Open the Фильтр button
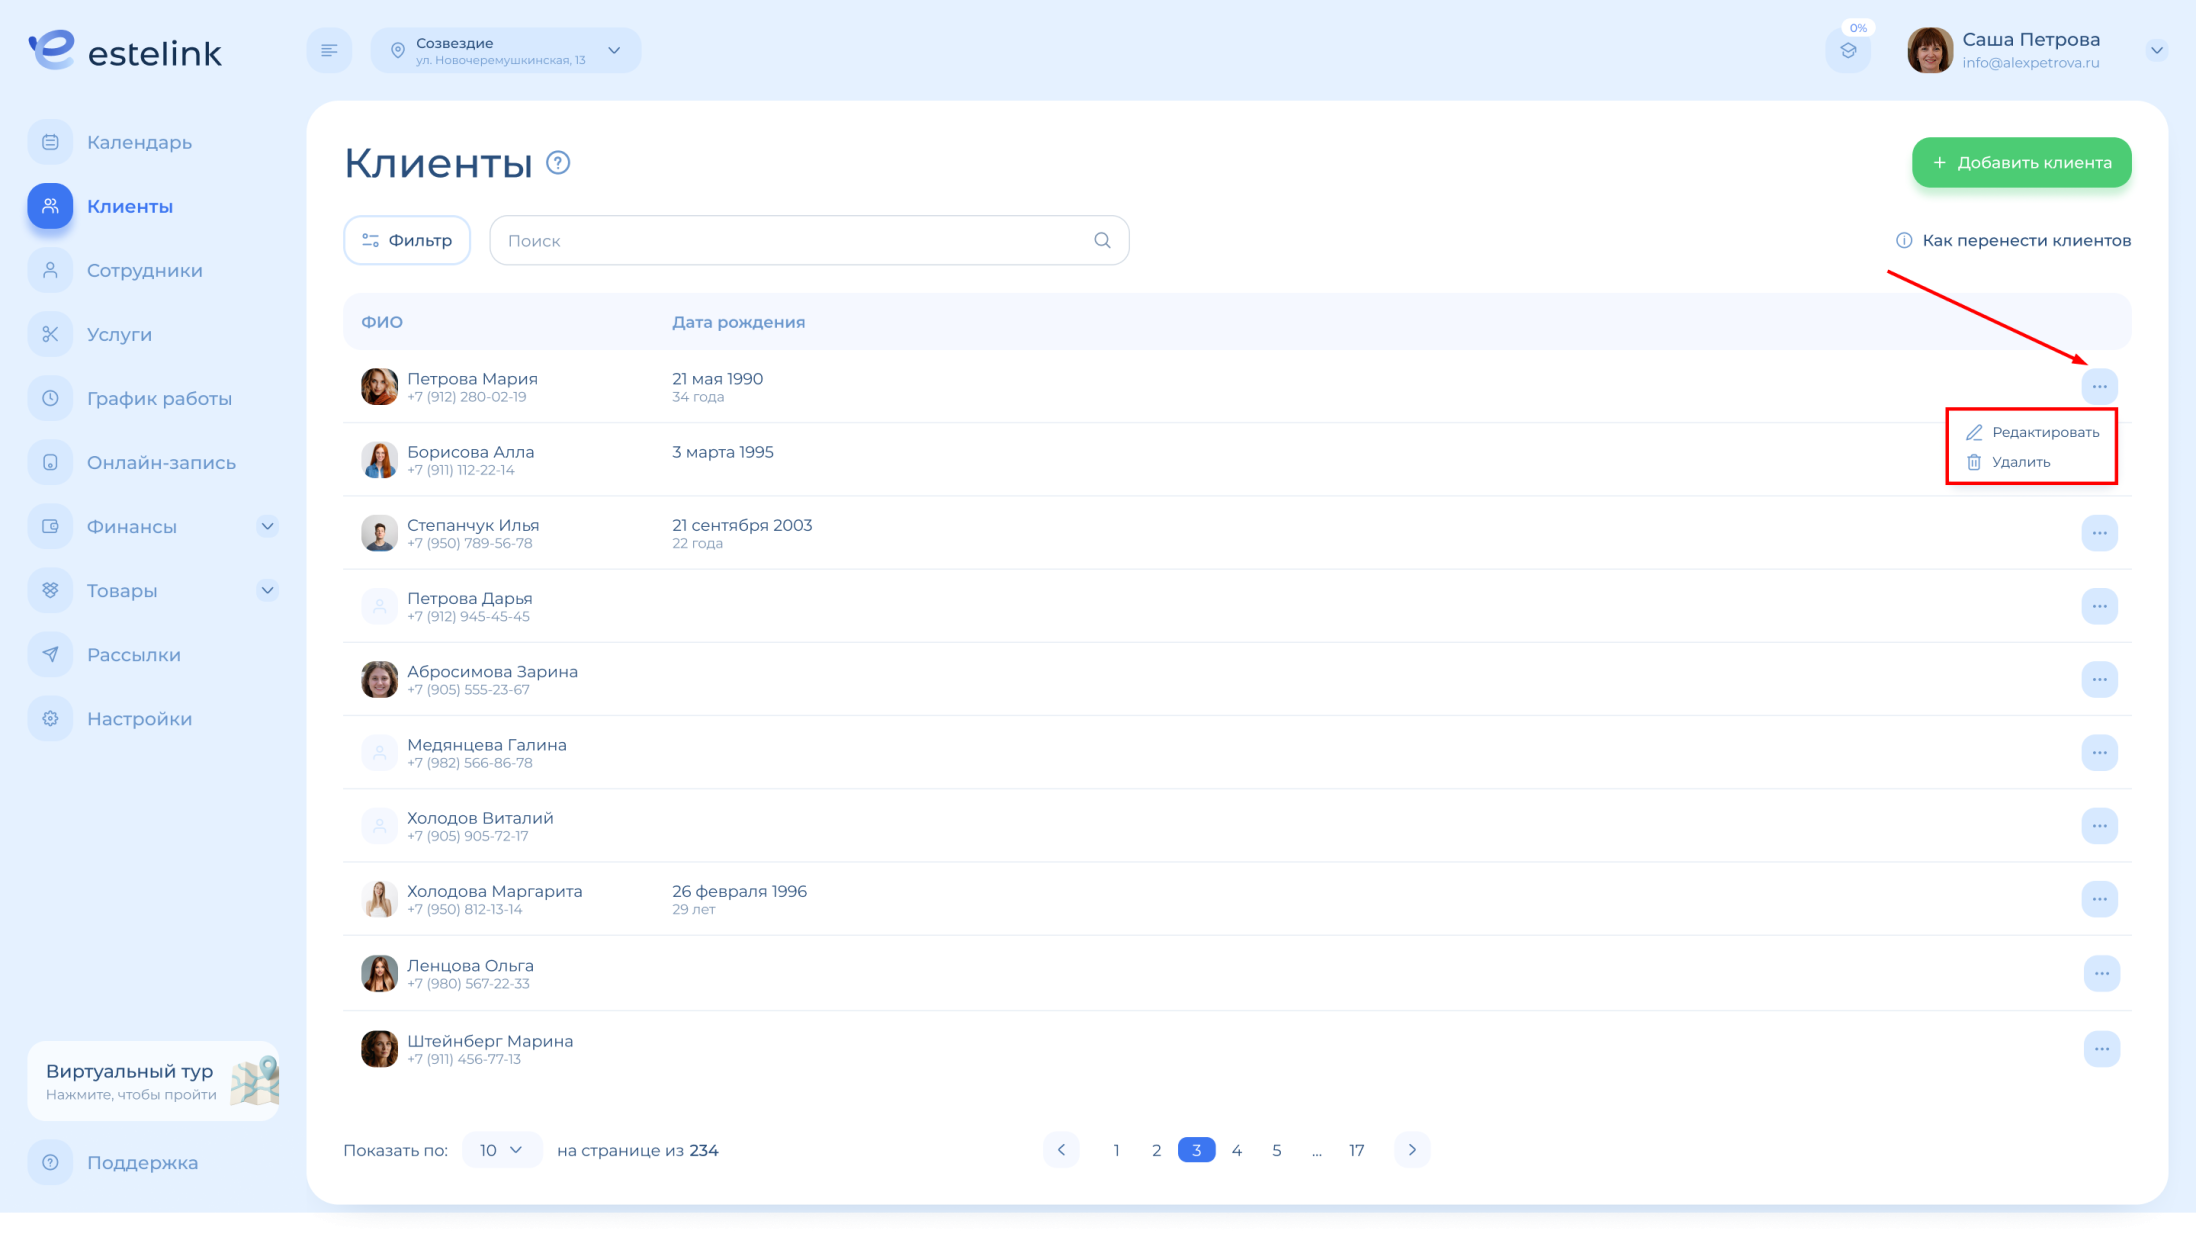Screen dimensions: 2196x1237 coord(407,240)
